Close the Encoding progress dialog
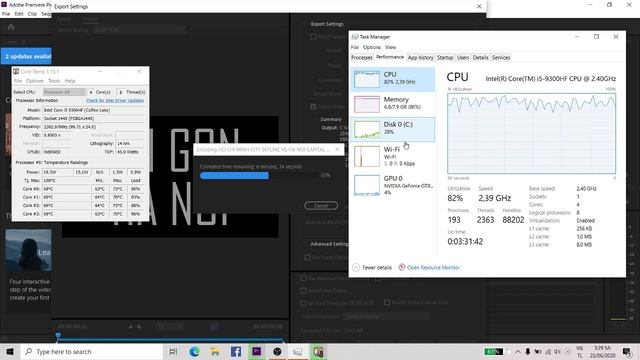640x360 pixels. (337, 149)
